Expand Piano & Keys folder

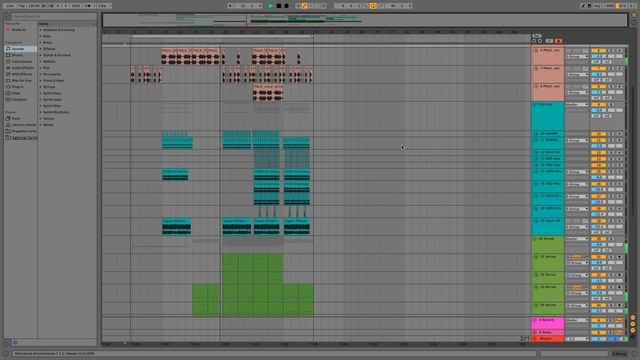pos(41,80)
